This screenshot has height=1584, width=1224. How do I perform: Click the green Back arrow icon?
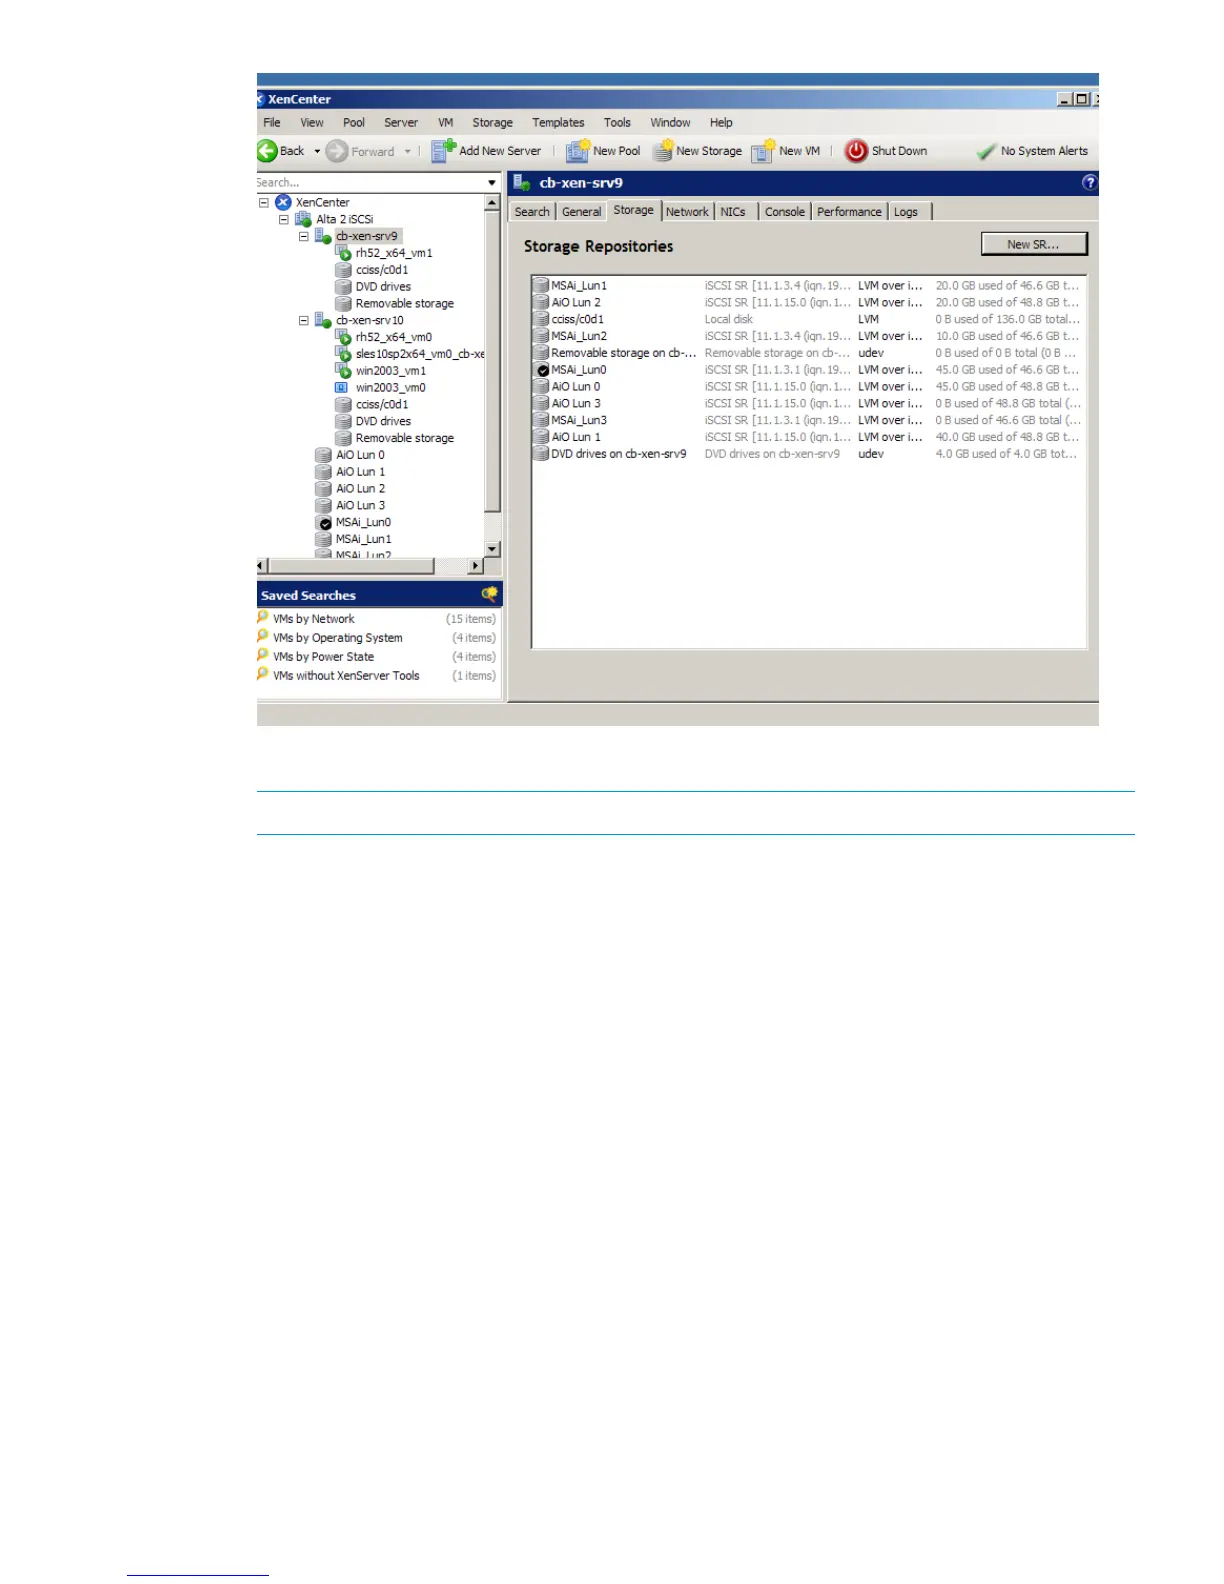[267, 151]
